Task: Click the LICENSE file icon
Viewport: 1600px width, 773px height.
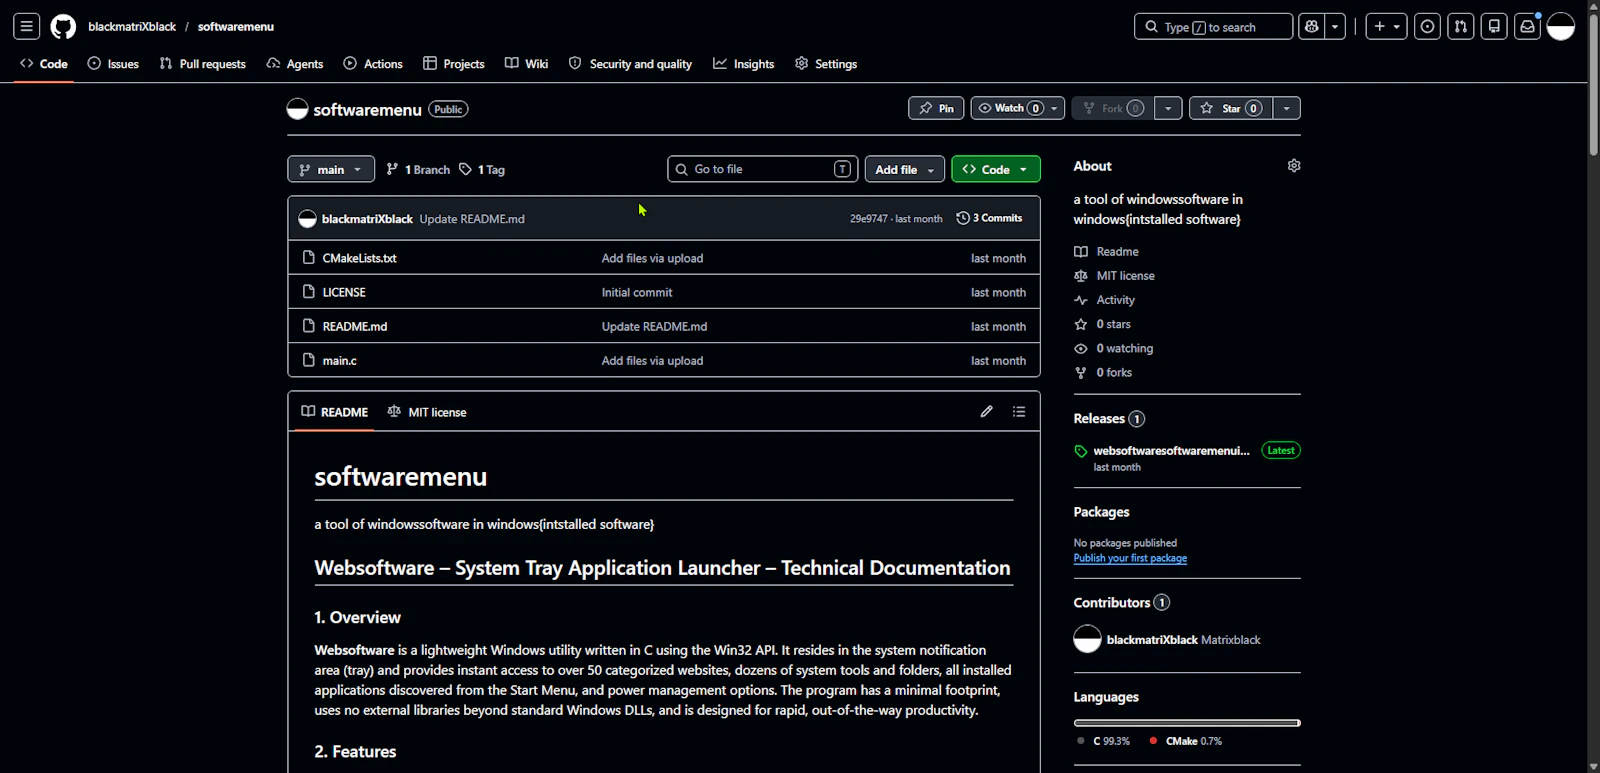Action: click(x=309, y=292)
